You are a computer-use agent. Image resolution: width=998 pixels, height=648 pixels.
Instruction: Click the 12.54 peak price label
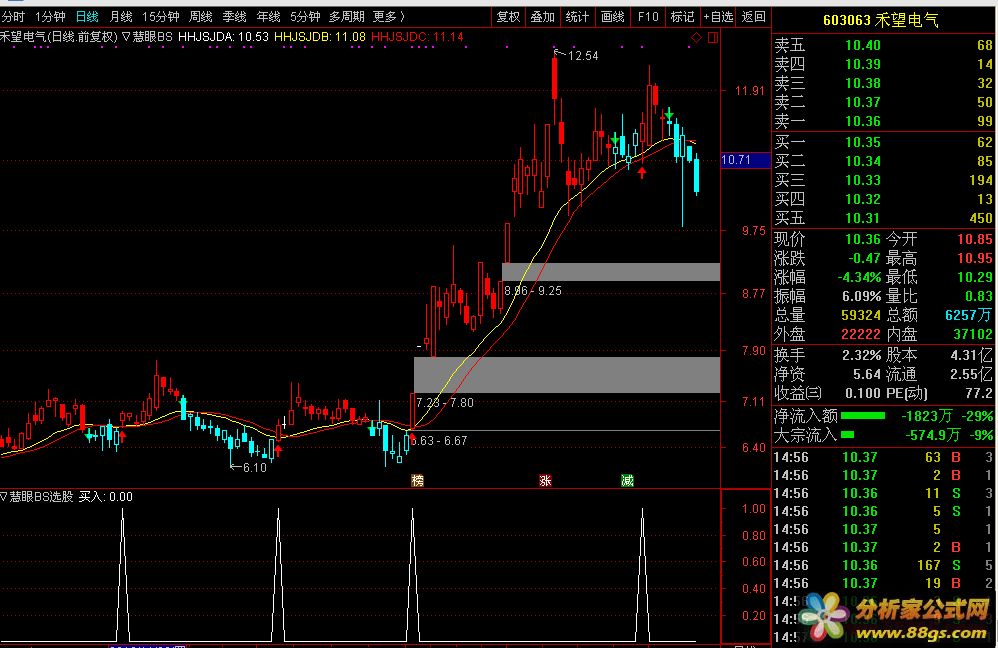[x=583, y=56]
